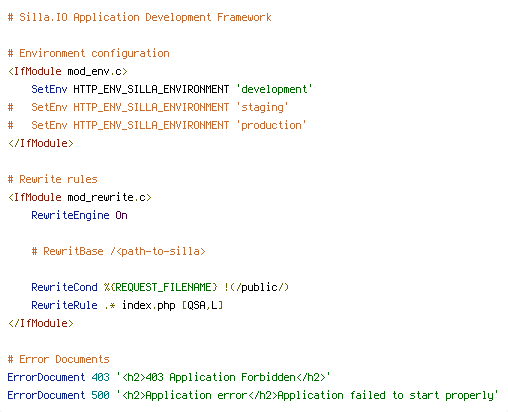This screenshot has width=508, height=412.
Task: Click the '# Error Documents' comment
Action: 59,359
